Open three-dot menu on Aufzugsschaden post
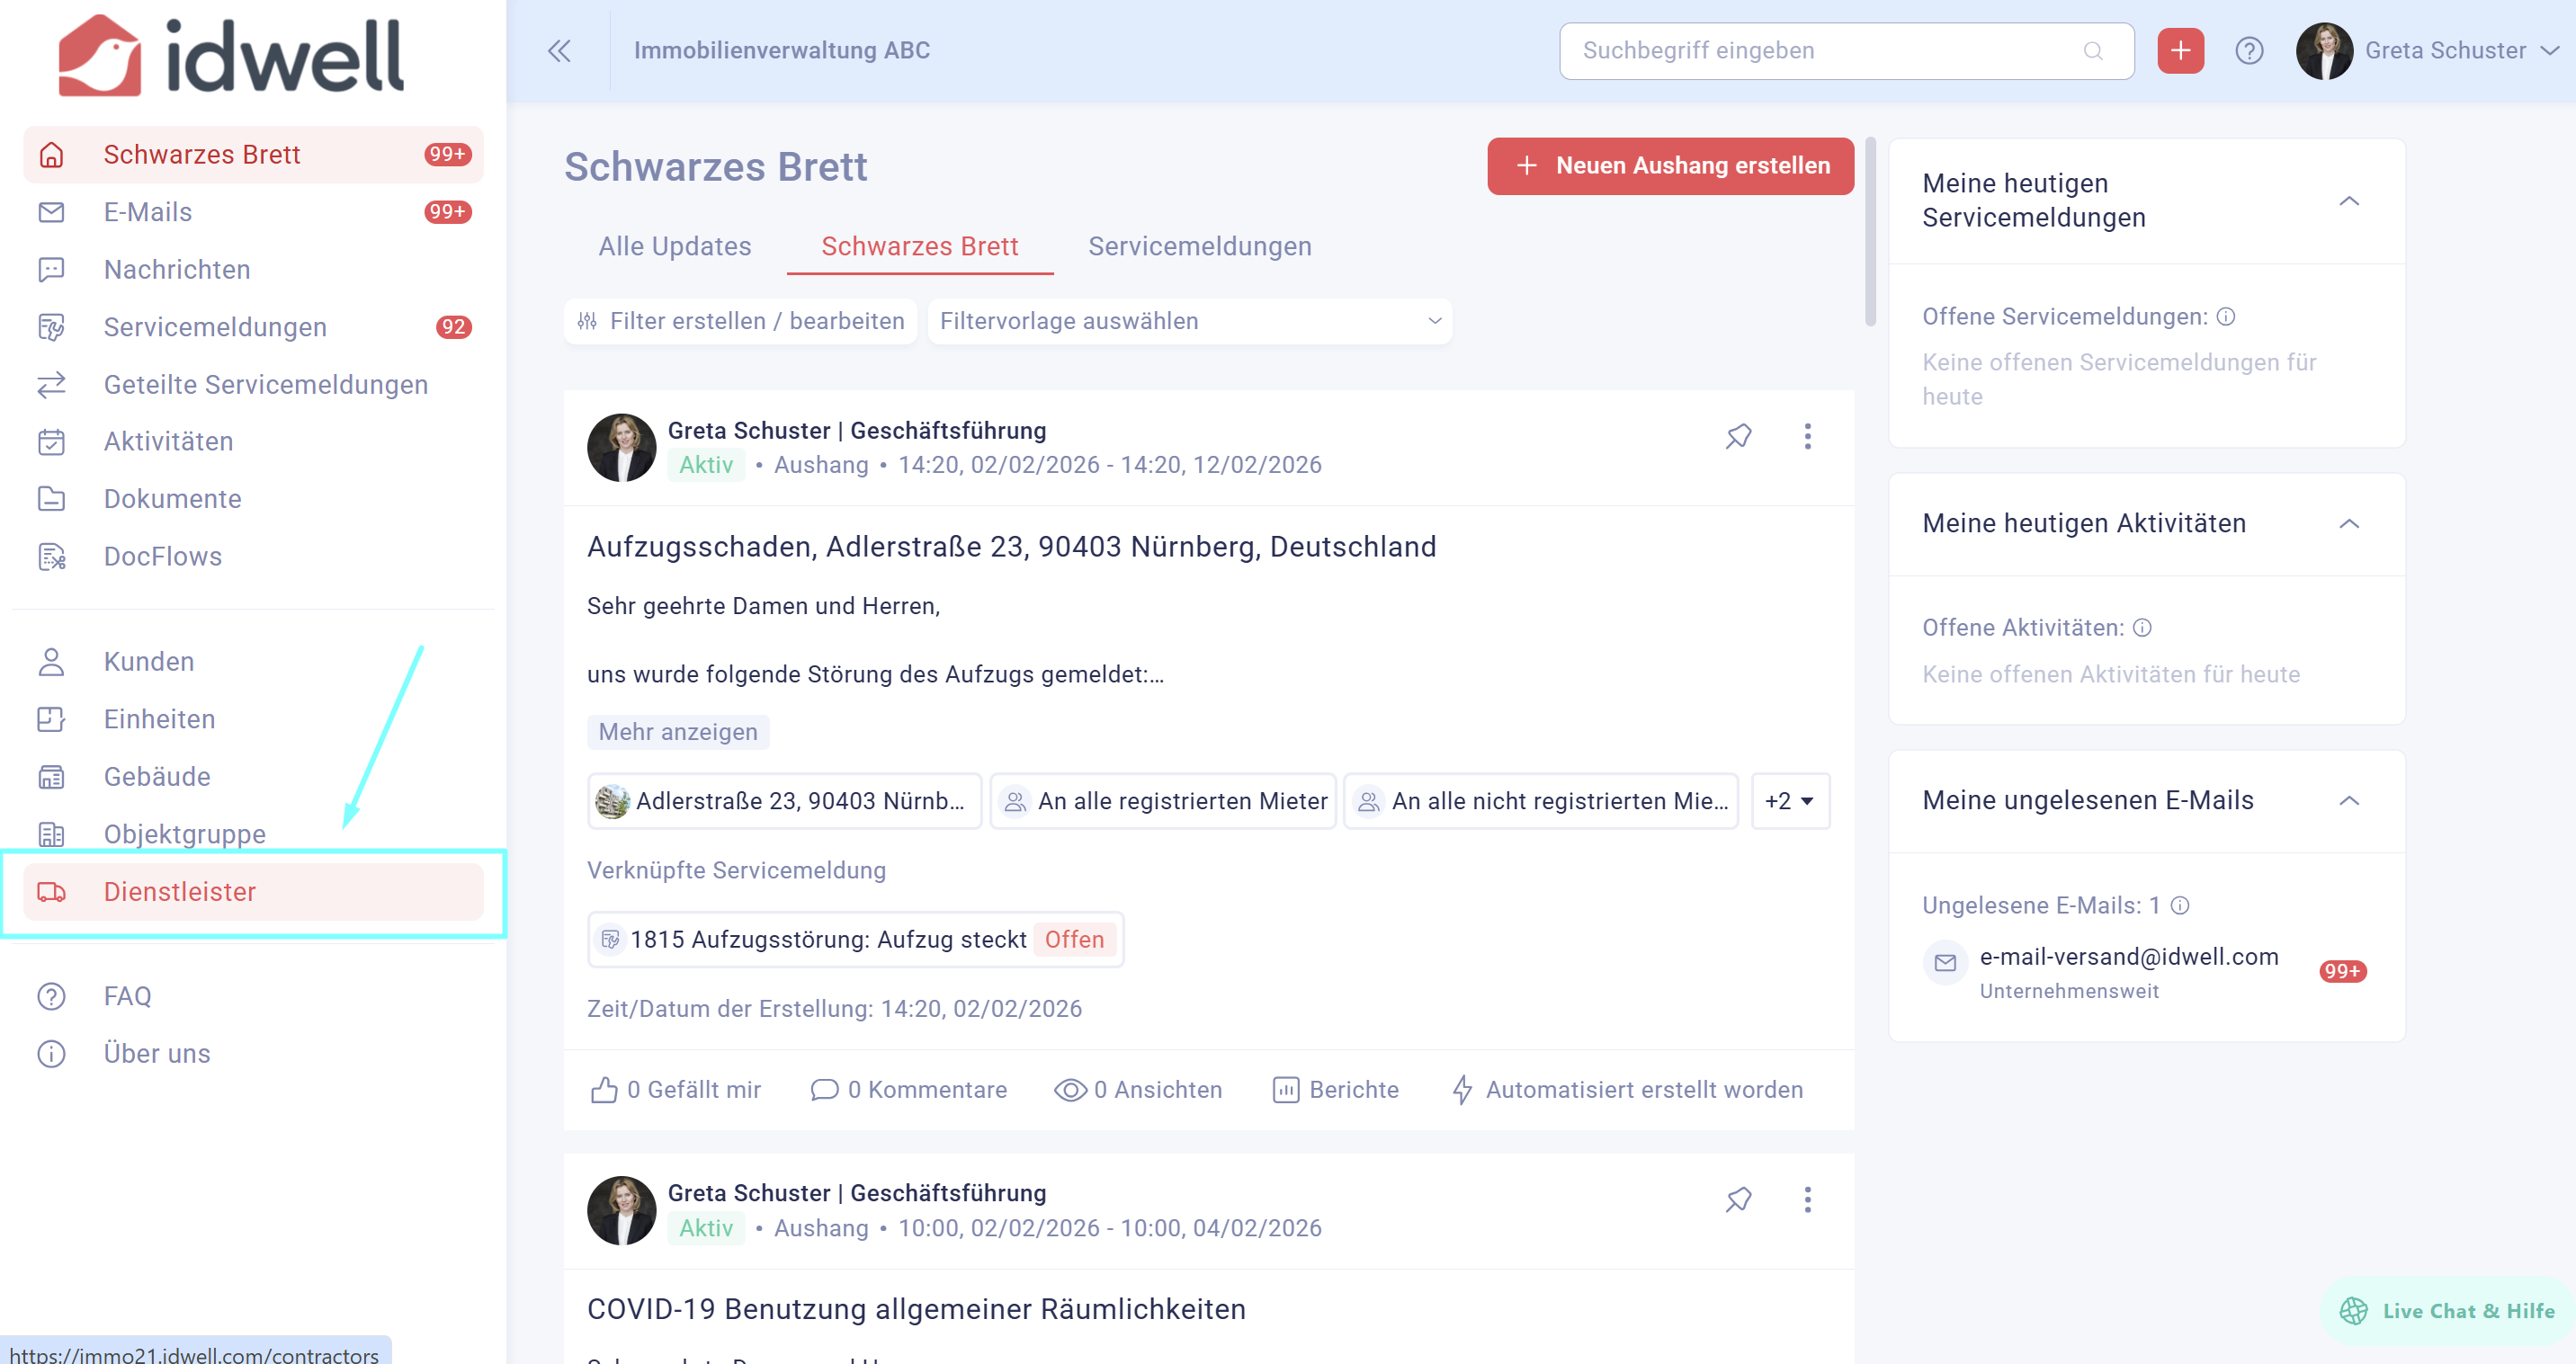This screenshot has height=1364, width=2576. pyautogui.click(x=1807, y=436)
